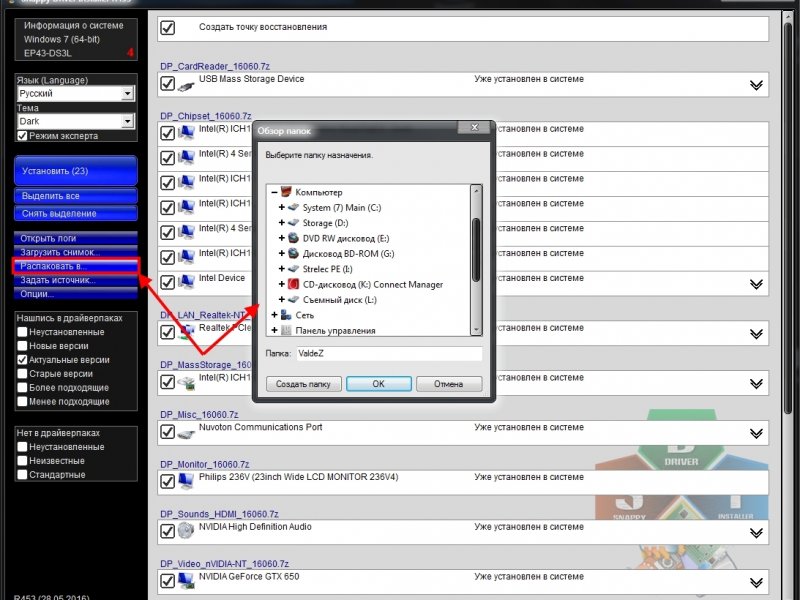Click the Папка input field

point(389,353)
